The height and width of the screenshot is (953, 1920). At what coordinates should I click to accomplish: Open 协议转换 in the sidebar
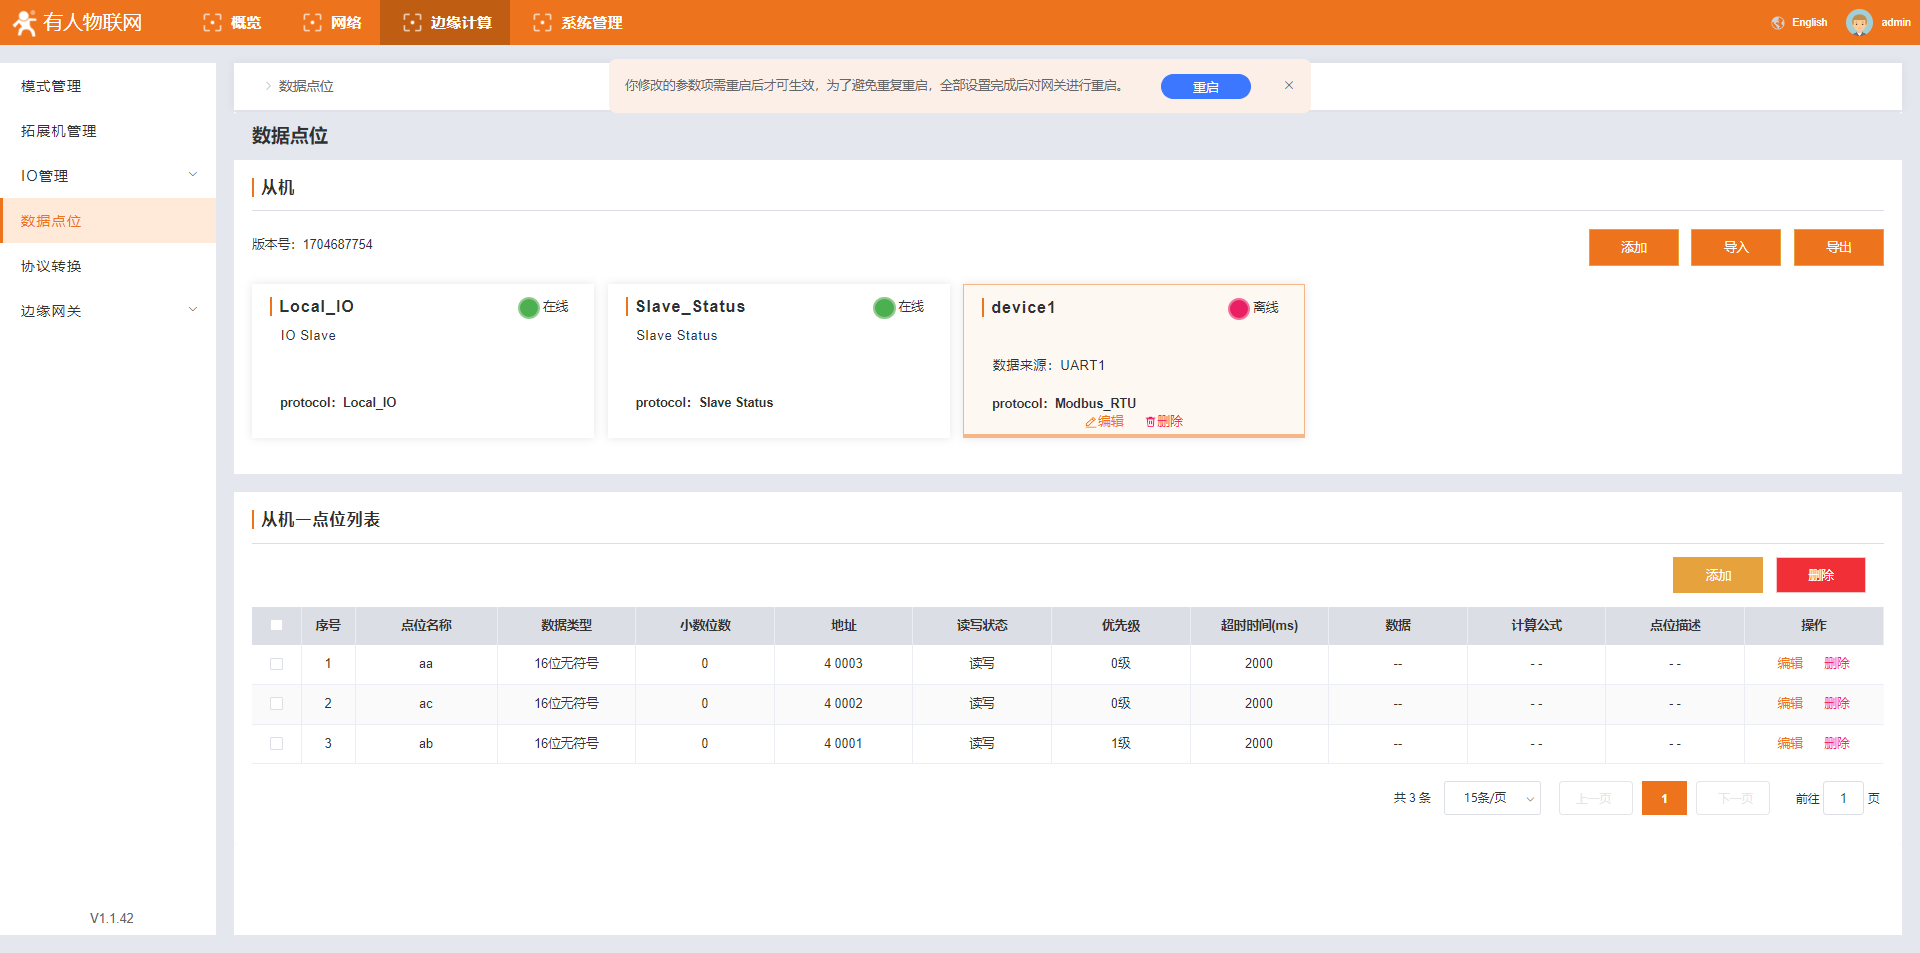[52, 266]
